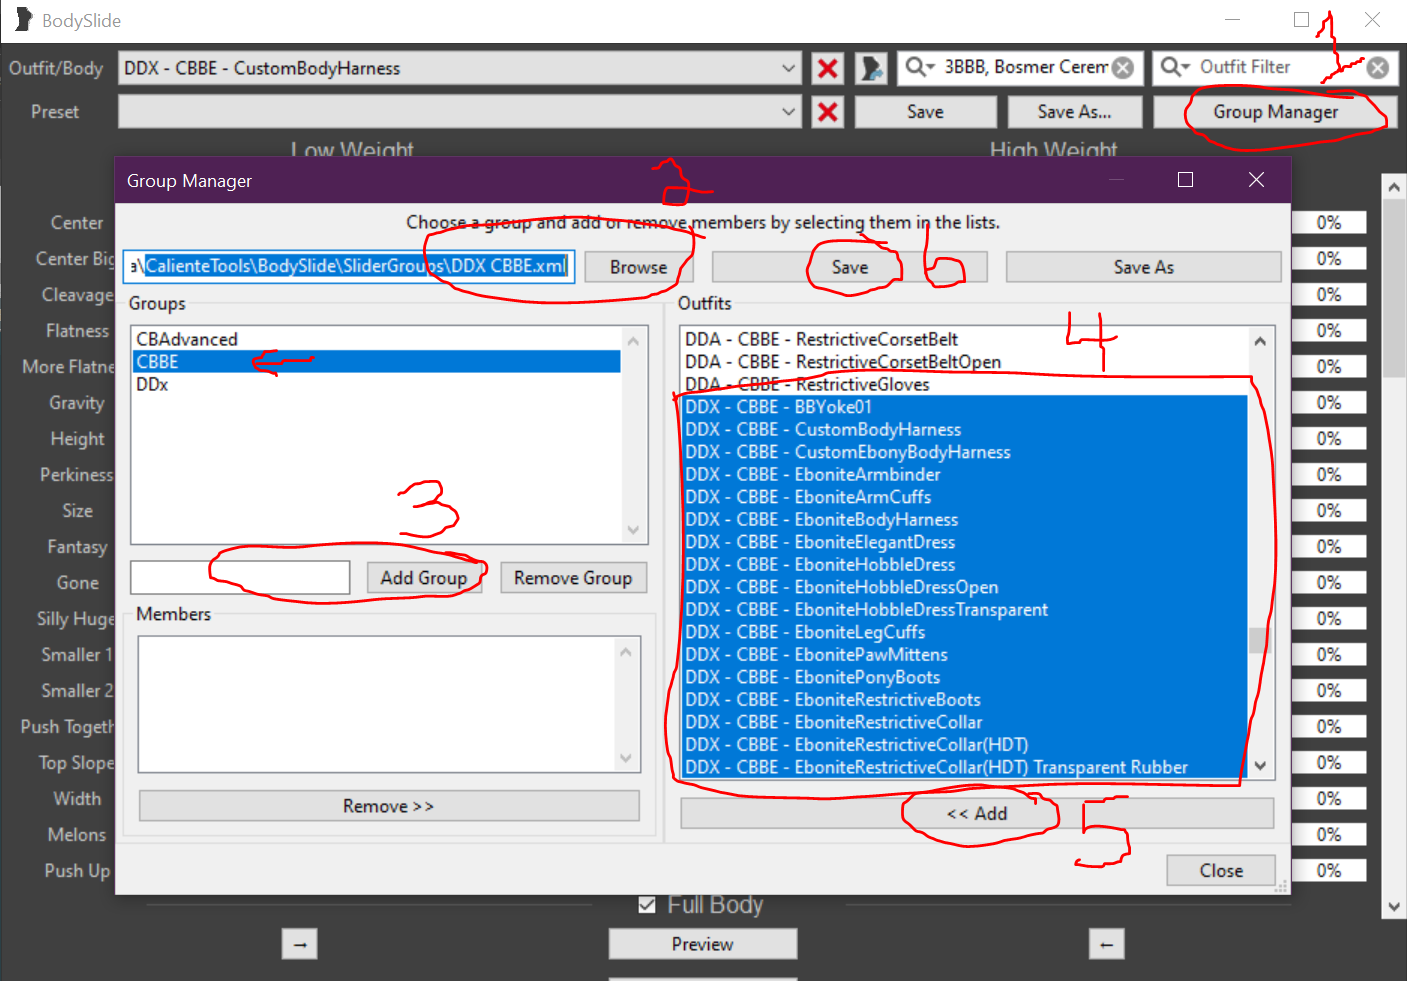Viewport: 1407px width, 981px height.
Task: Maximize the Group Manager dialog
Action: click(1186, 180)
